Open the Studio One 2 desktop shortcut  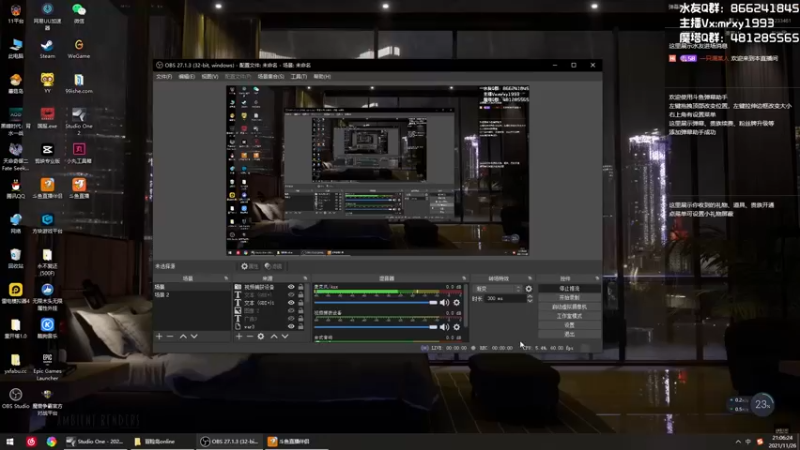(79, 121)
